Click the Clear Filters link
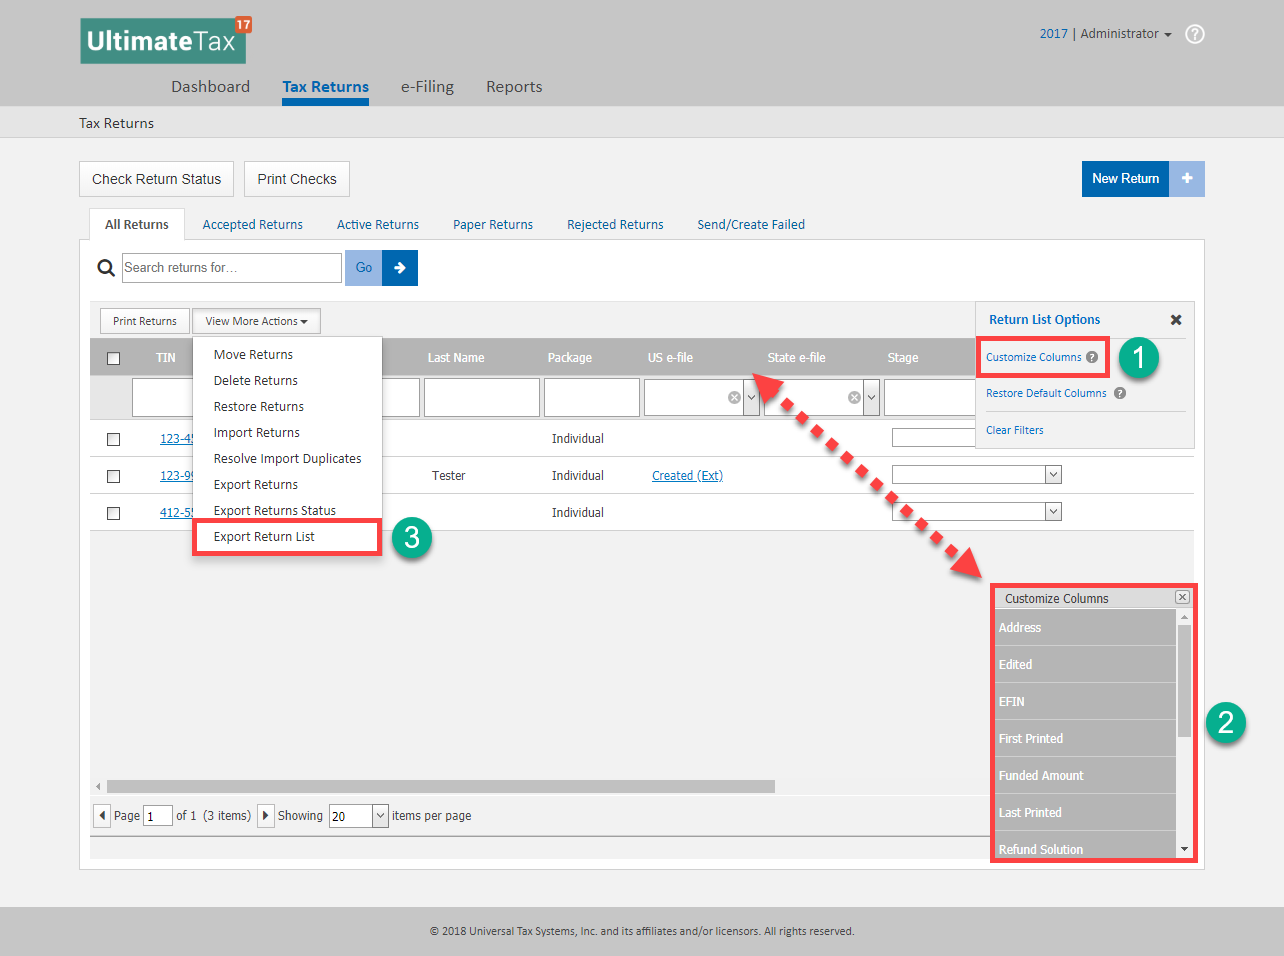The width and height of the screenshot is (1284, 956). pos(1014,430)
